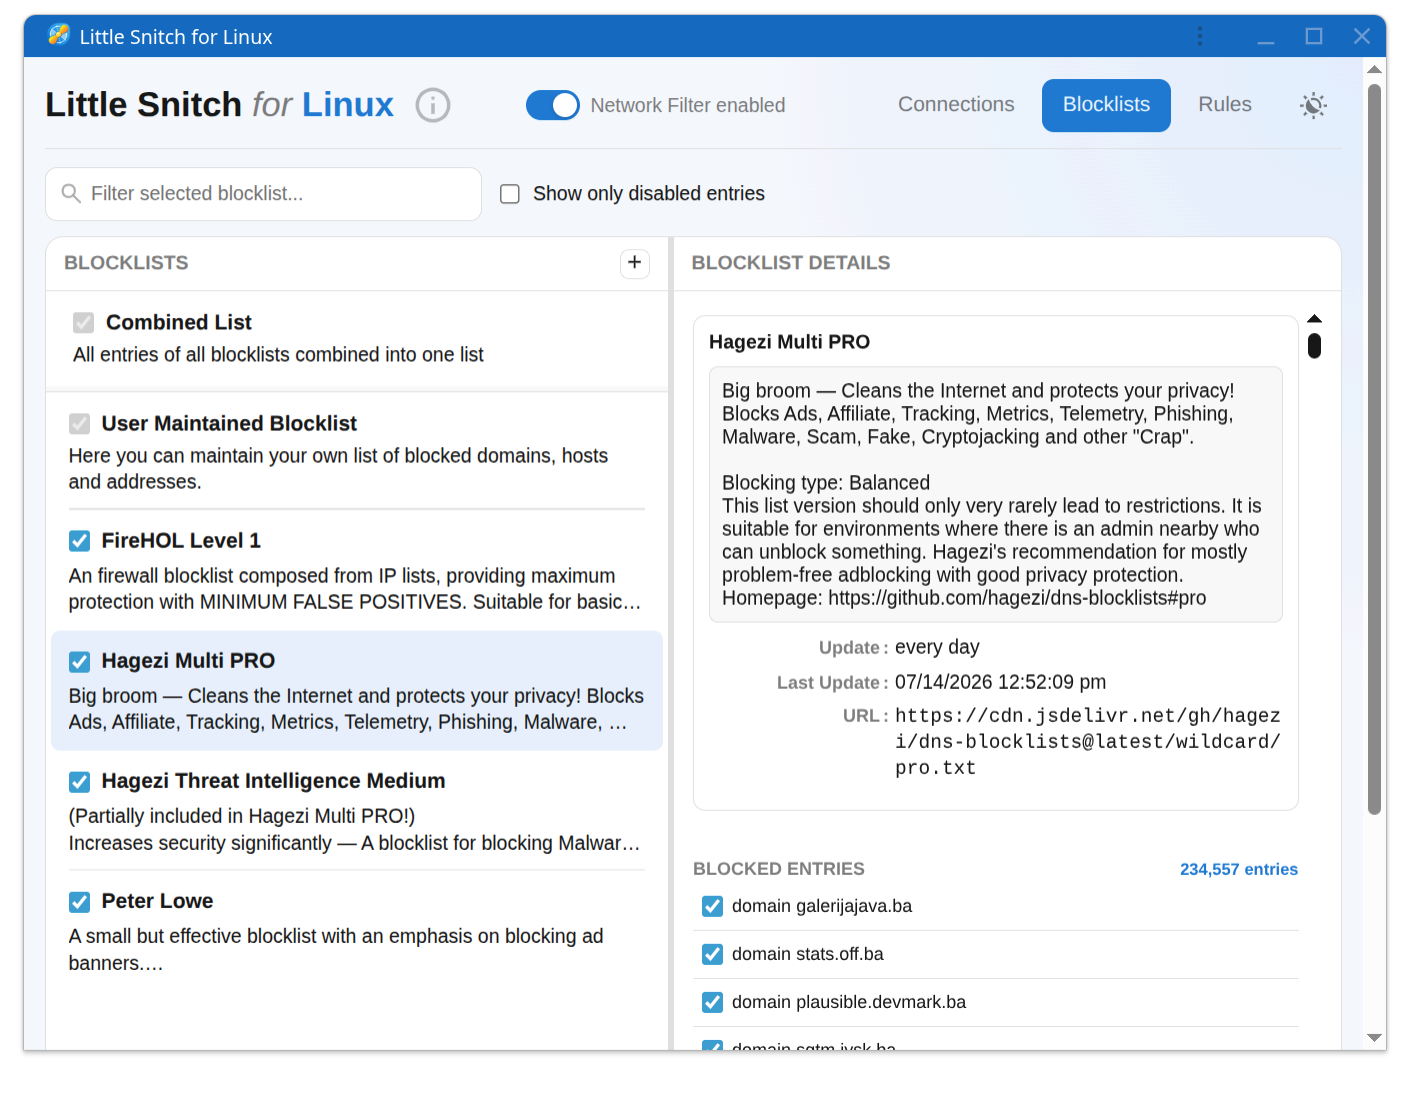
Task: Maximize the Little Snitch window
Action: pyautogui.click(x=1314, y=36)
